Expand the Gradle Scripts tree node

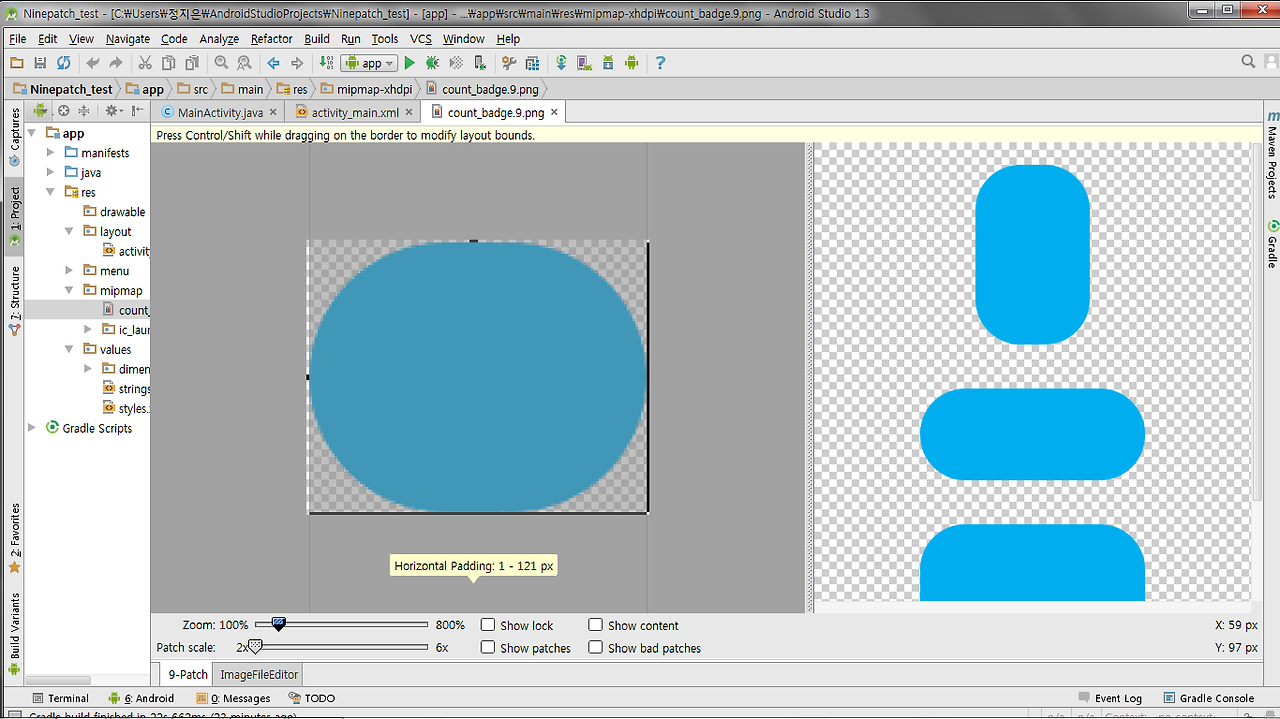(x=33, y=428)
